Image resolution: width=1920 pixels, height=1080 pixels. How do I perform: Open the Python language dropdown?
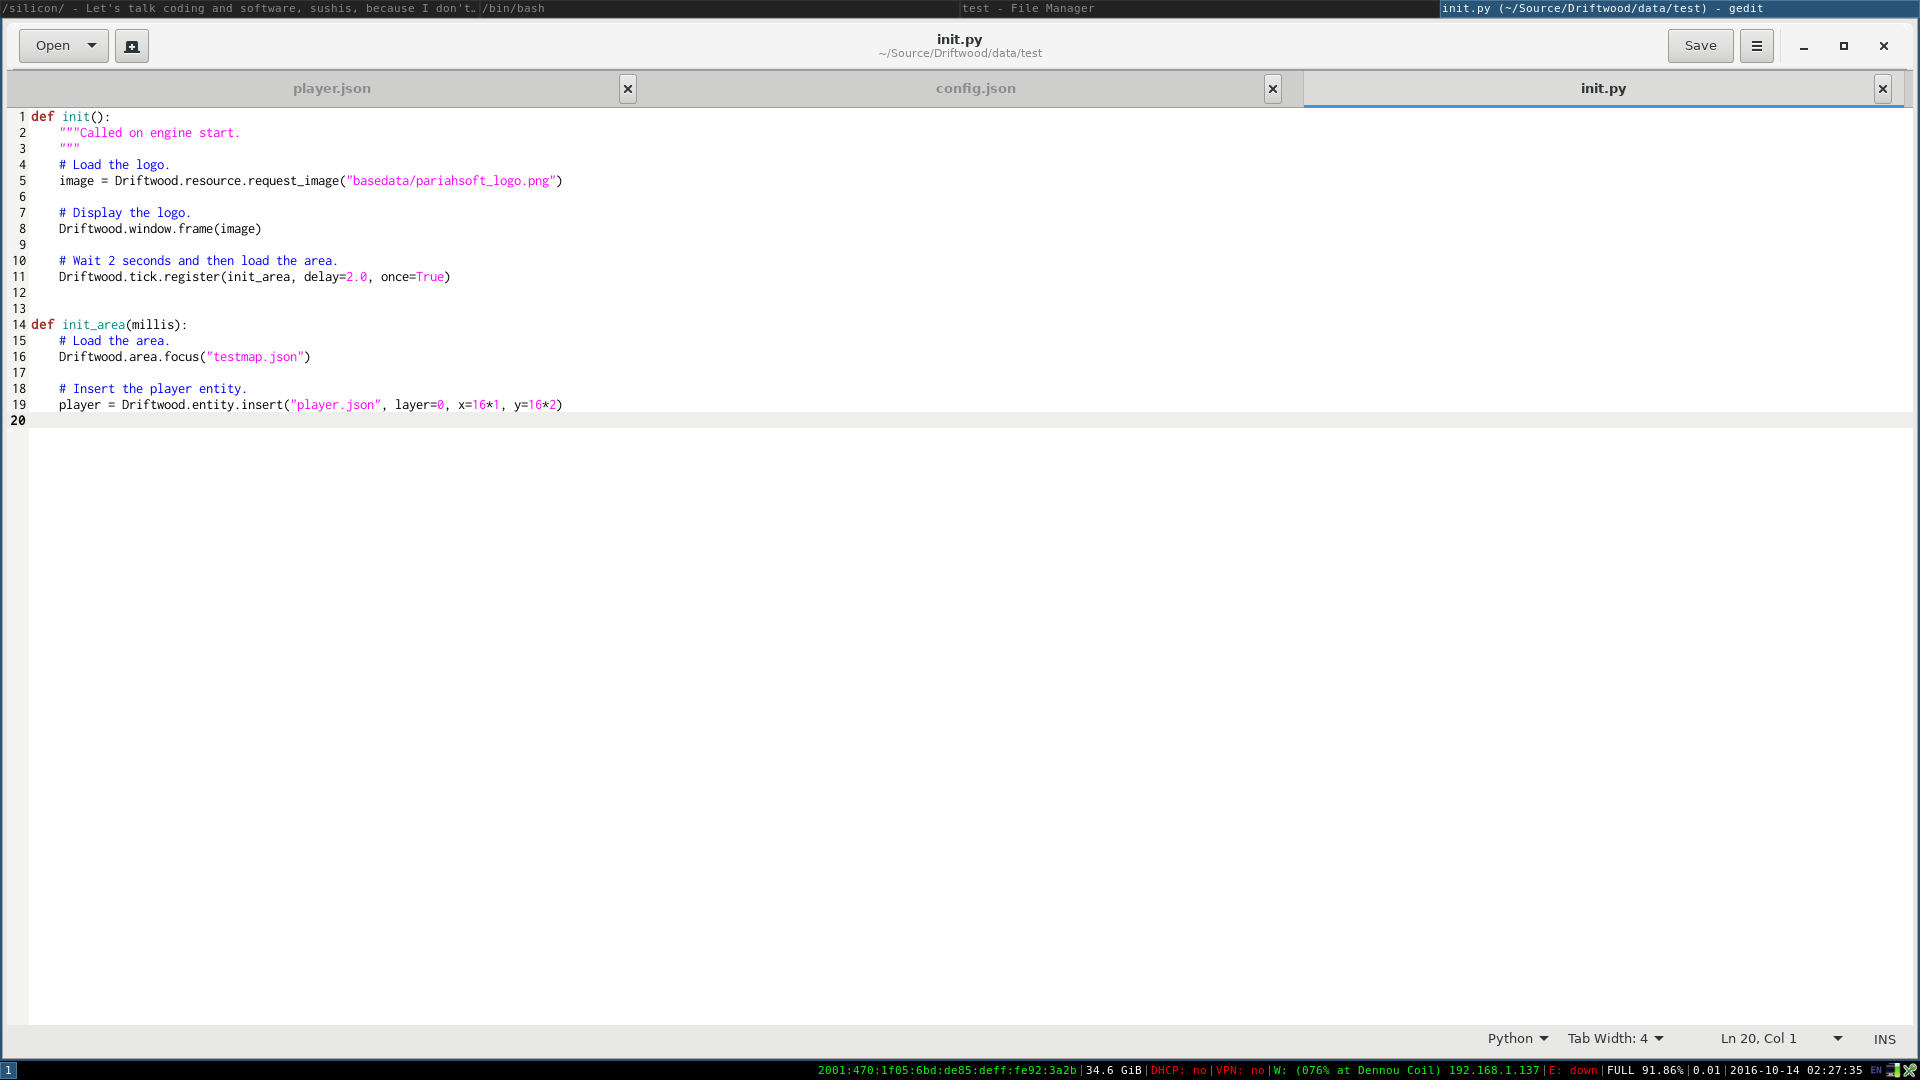pos(1517,1039)
